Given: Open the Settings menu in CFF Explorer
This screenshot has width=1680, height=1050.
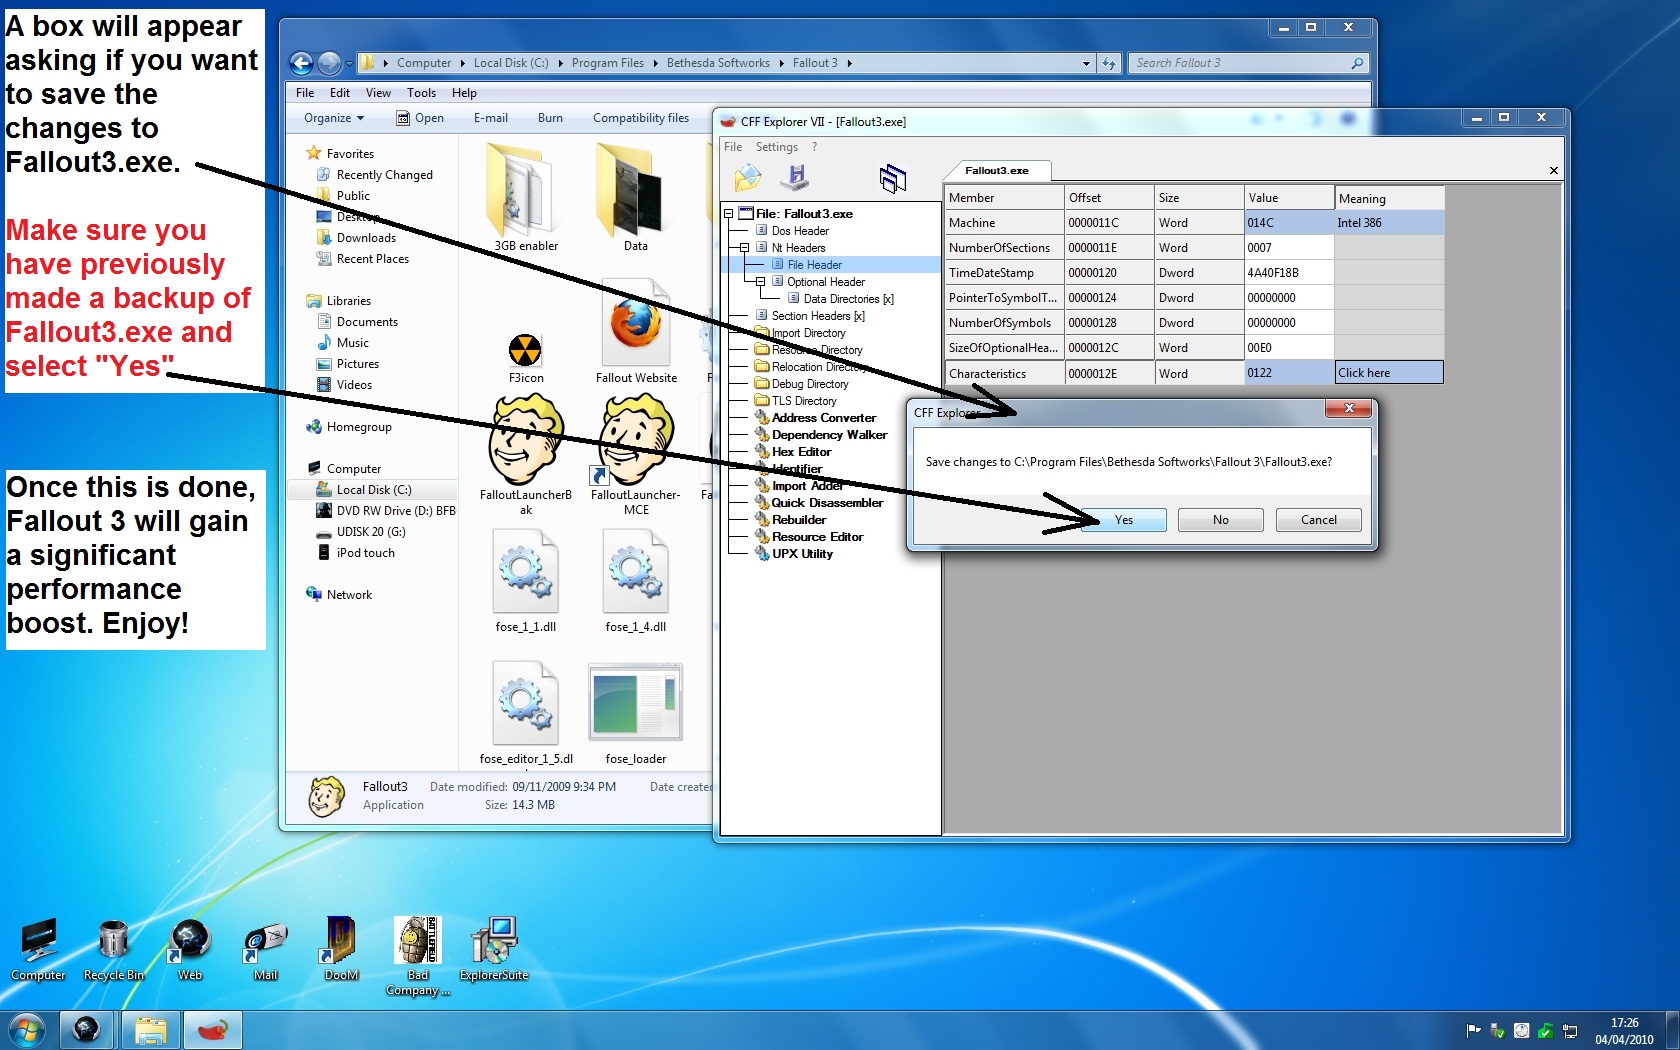Looking at the screenshot, I should coord(776,147).
